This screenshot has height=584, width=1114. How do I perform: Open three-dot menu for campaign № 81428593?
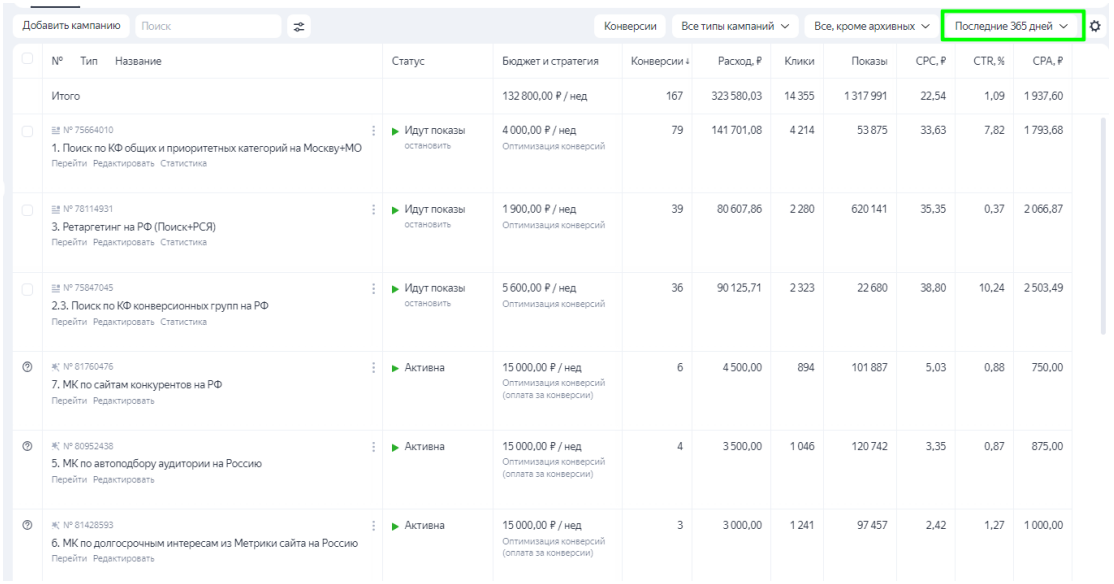tap(374, 526)
